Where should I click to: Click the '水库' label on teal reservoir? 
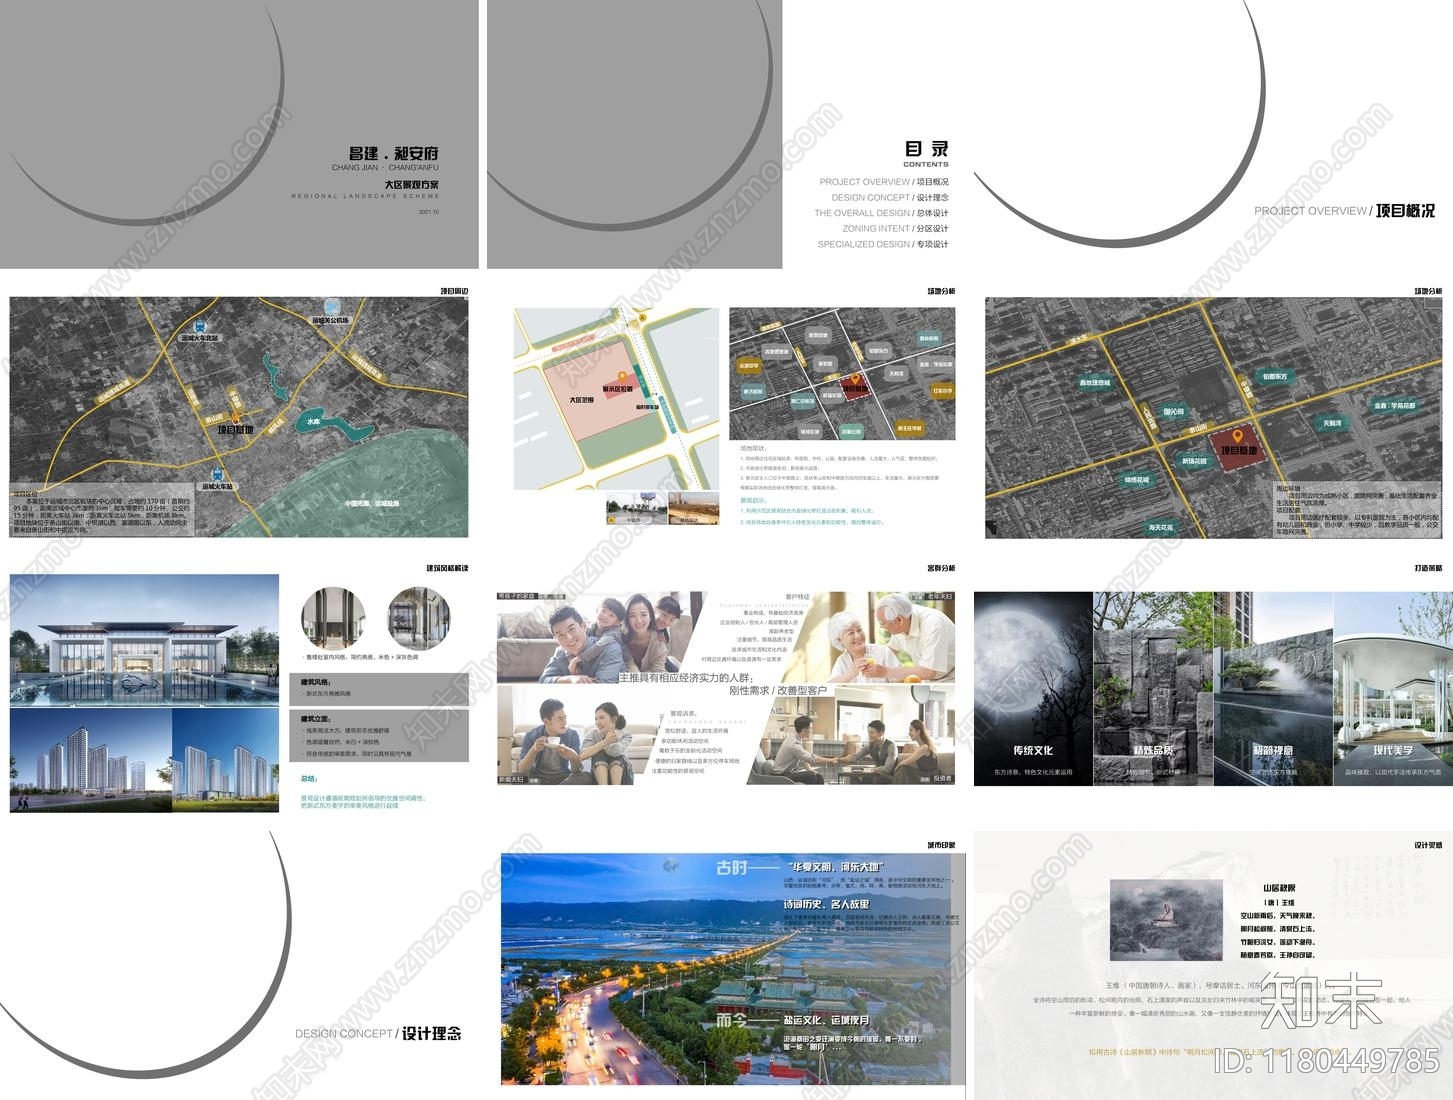tap(313, 422)
